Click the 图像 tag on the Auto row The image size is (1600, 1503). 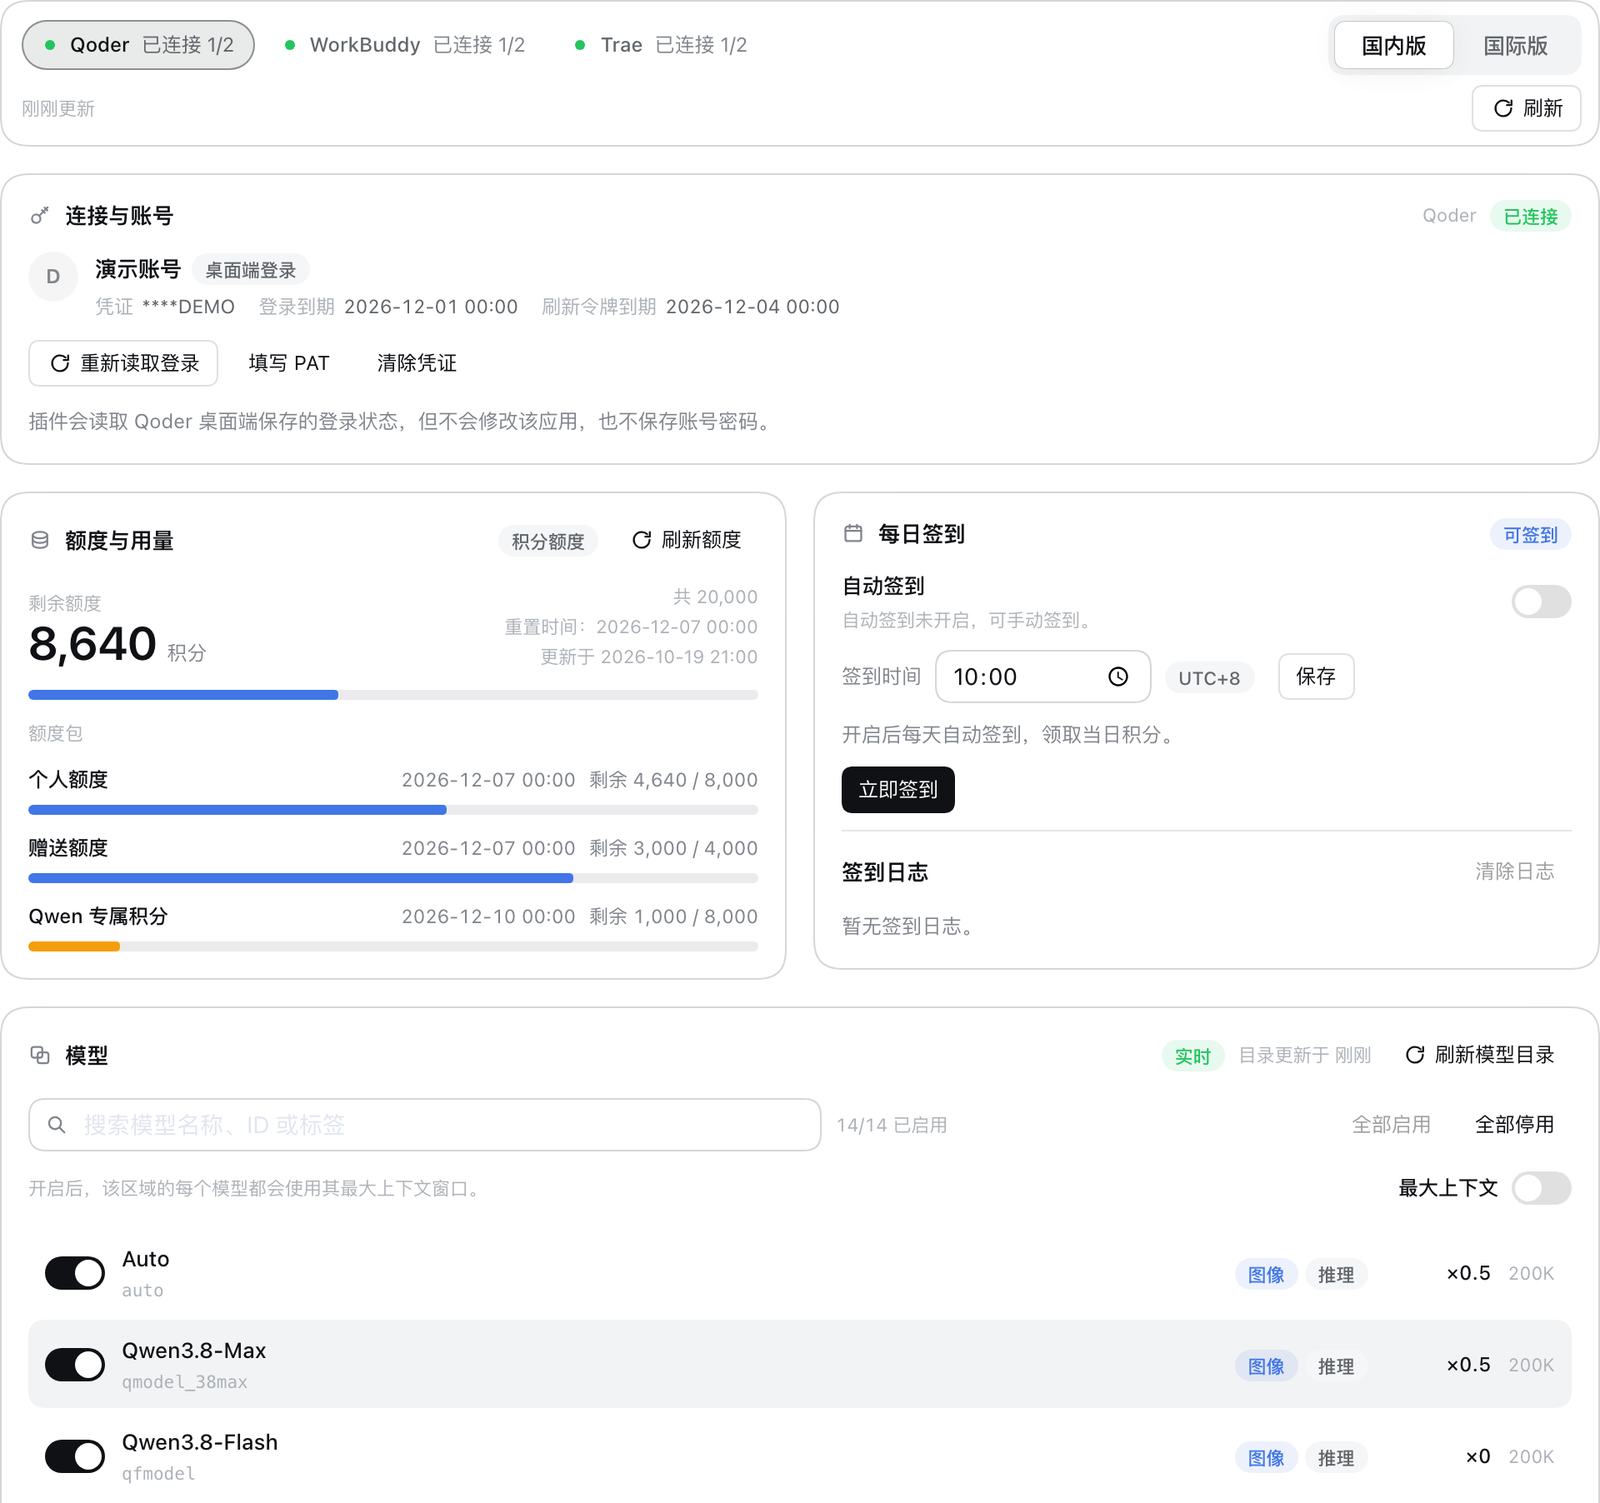(x=1266, y=1275)
